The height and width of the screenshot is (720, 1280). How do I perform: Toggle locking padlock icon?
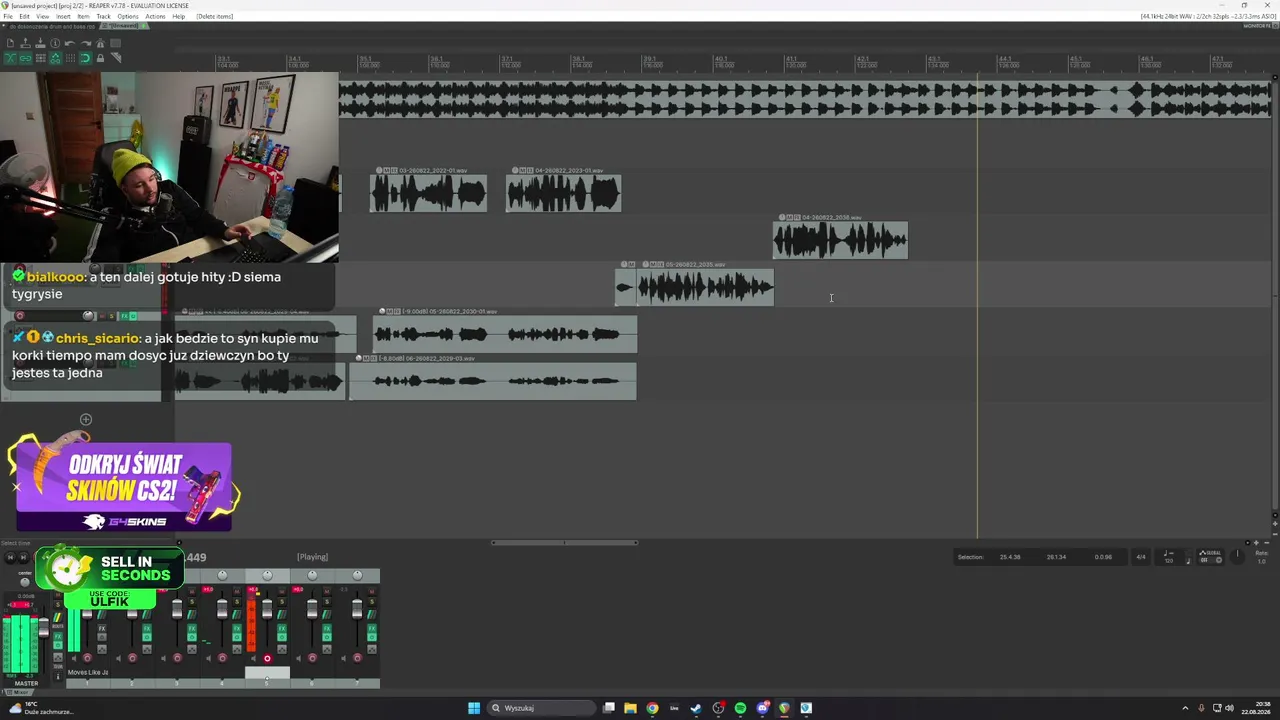coord(100,58)
